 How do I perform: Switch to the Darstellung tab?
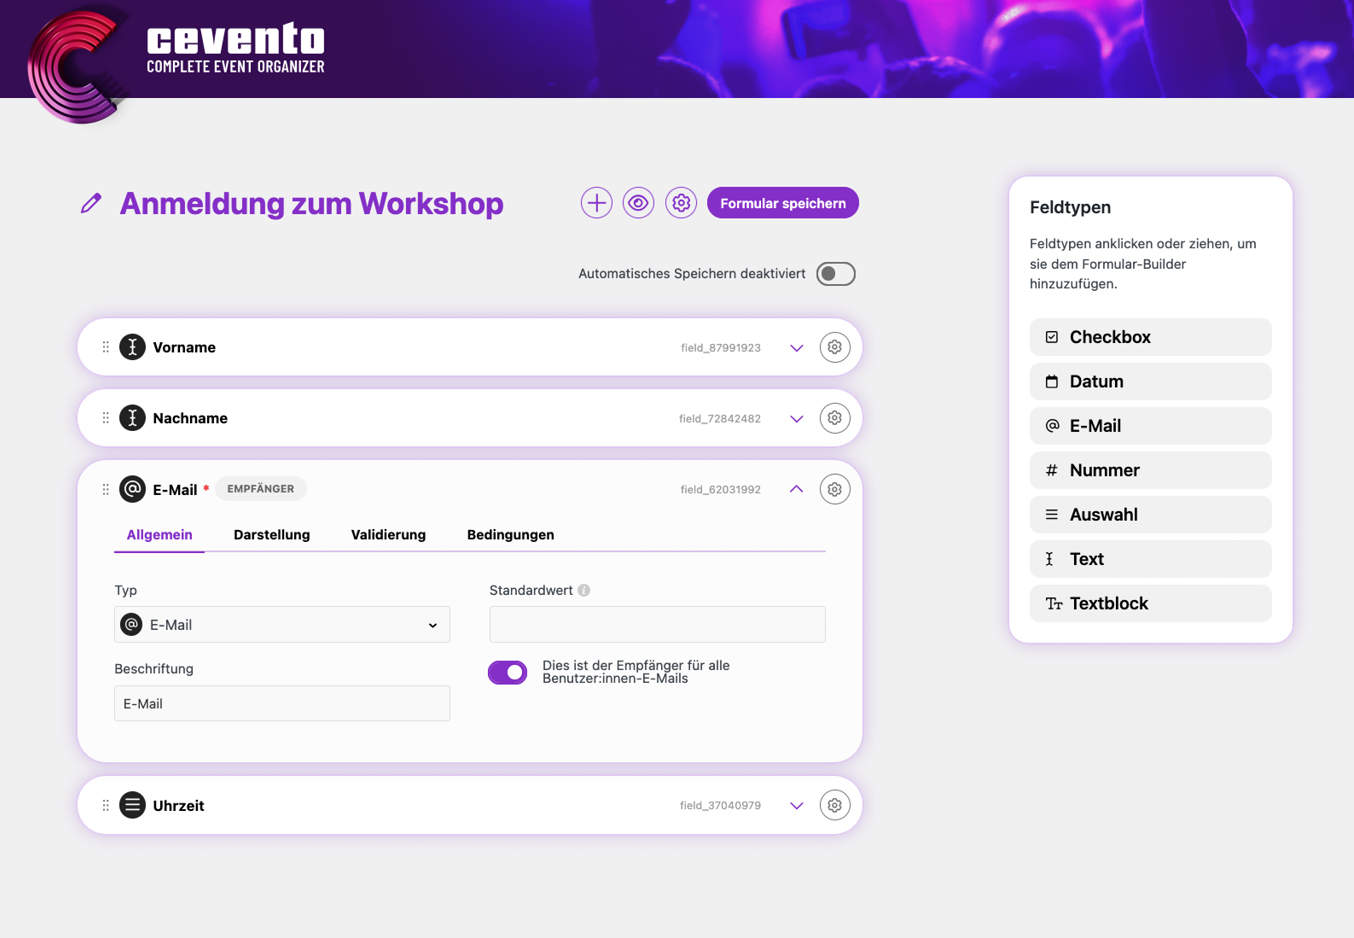pos(271,535)
